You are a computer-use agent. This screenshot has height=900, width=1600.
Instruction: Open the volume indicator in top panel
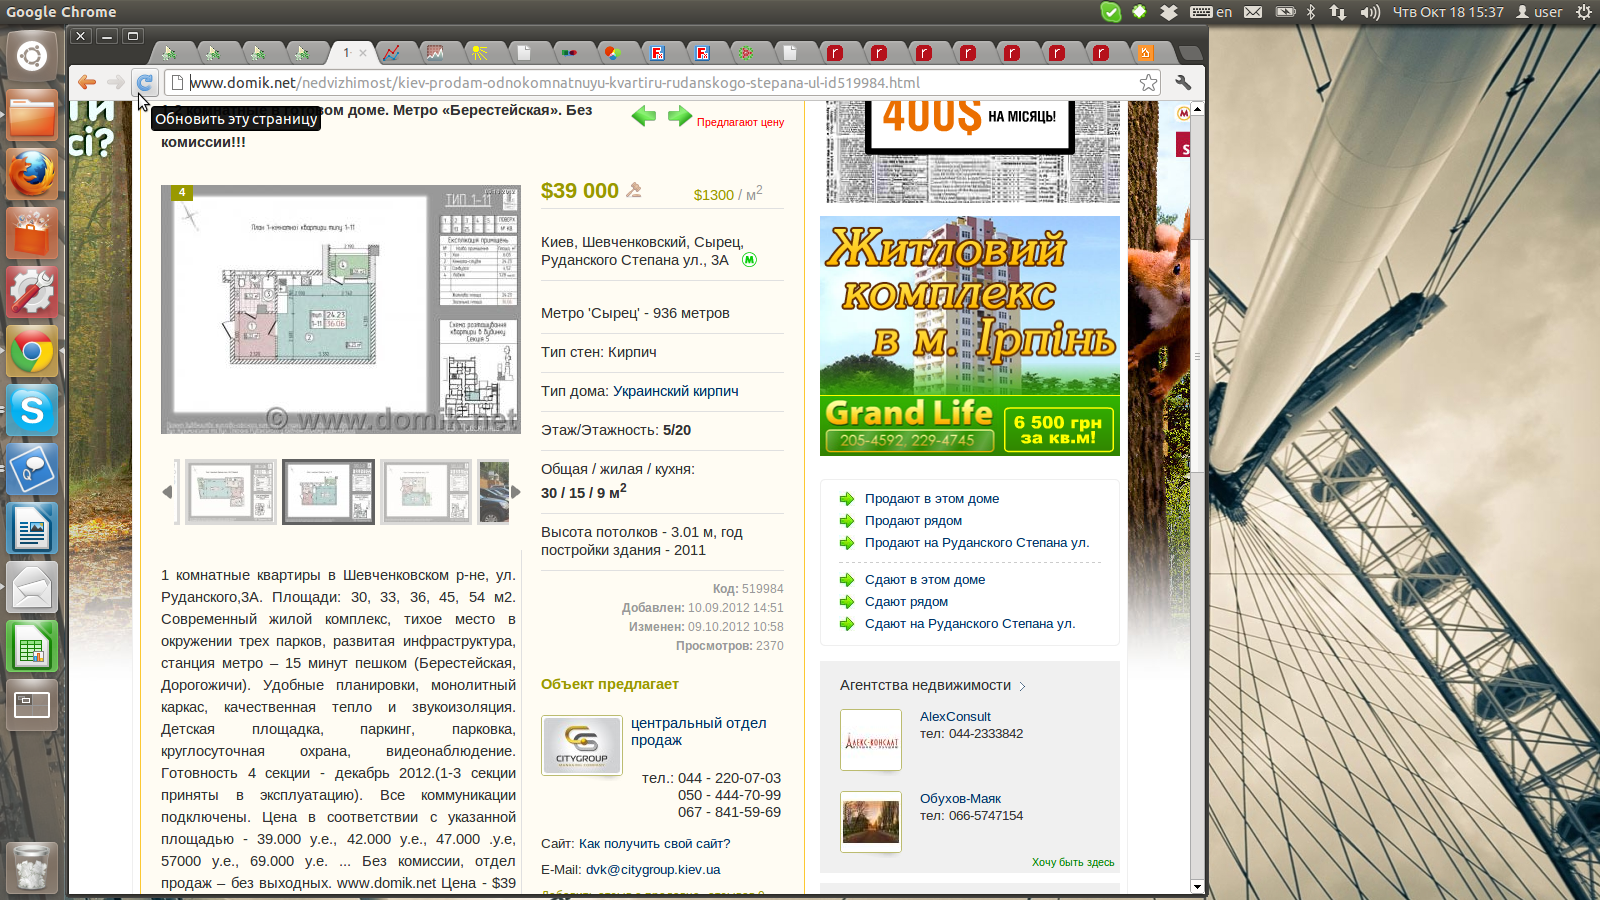[1370, 12]
